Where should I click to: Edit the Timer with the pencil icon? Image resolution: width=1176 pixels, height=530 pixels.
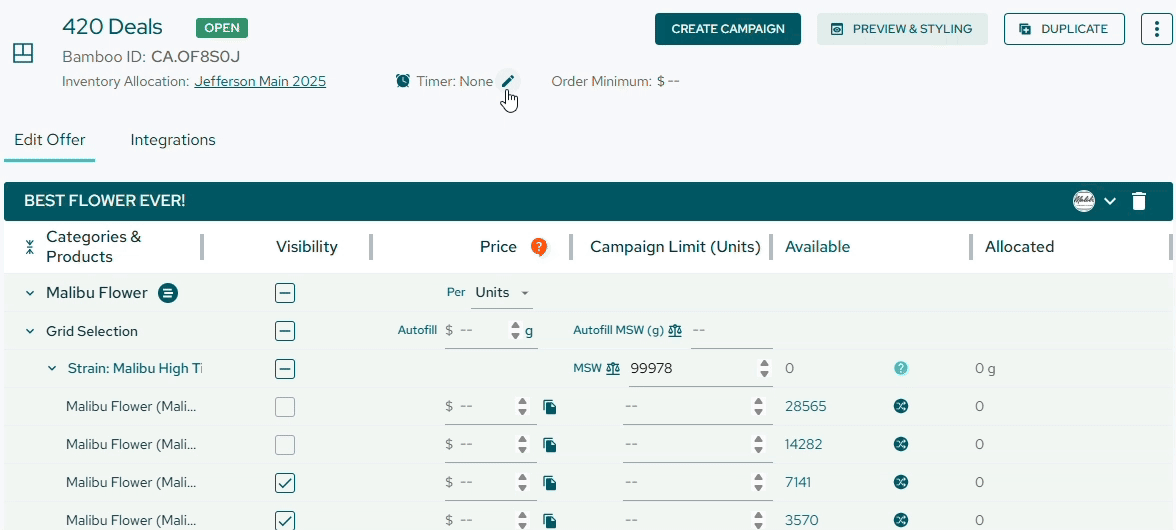[x=508, y=81]
